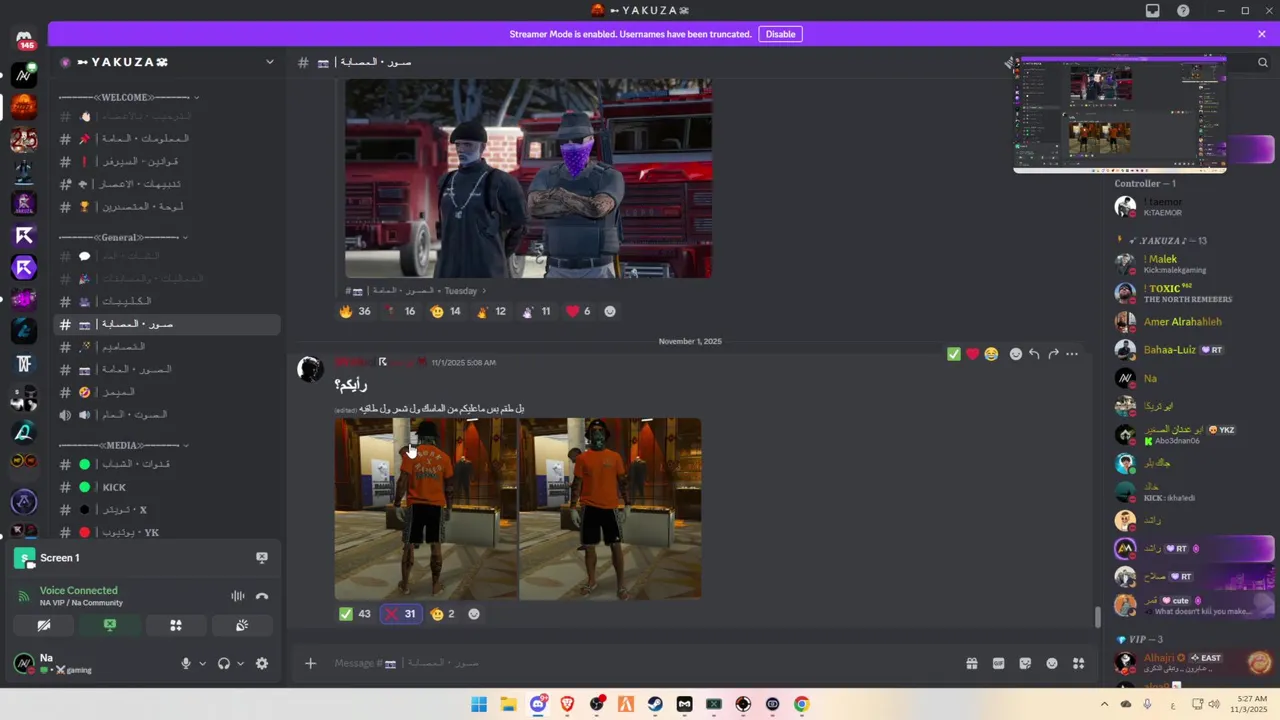Toggle microphone mute

(186, 663)
